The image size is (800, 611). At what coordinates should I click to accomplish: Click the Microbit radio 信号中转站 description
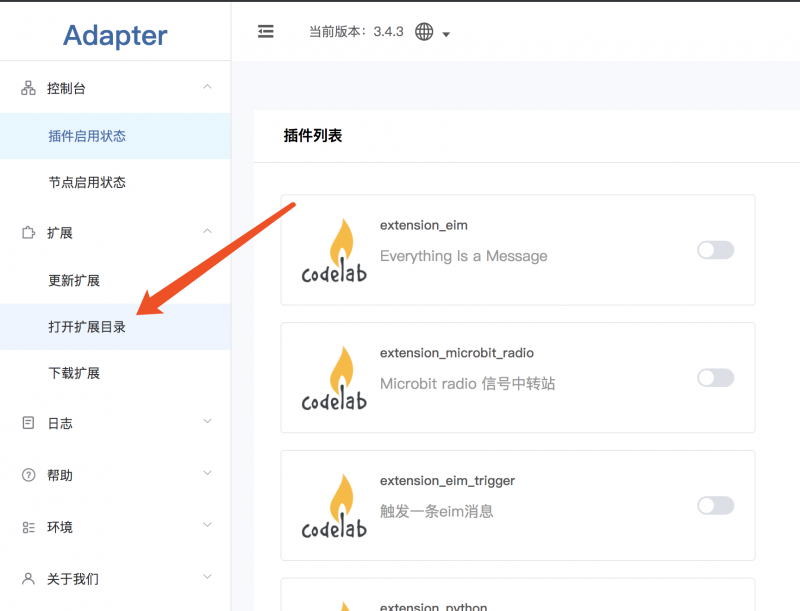(x=467, y=384)
